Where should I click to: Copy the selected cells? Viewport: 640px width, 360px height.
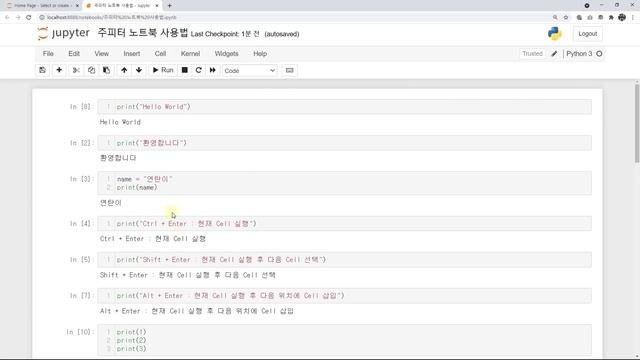91,70
